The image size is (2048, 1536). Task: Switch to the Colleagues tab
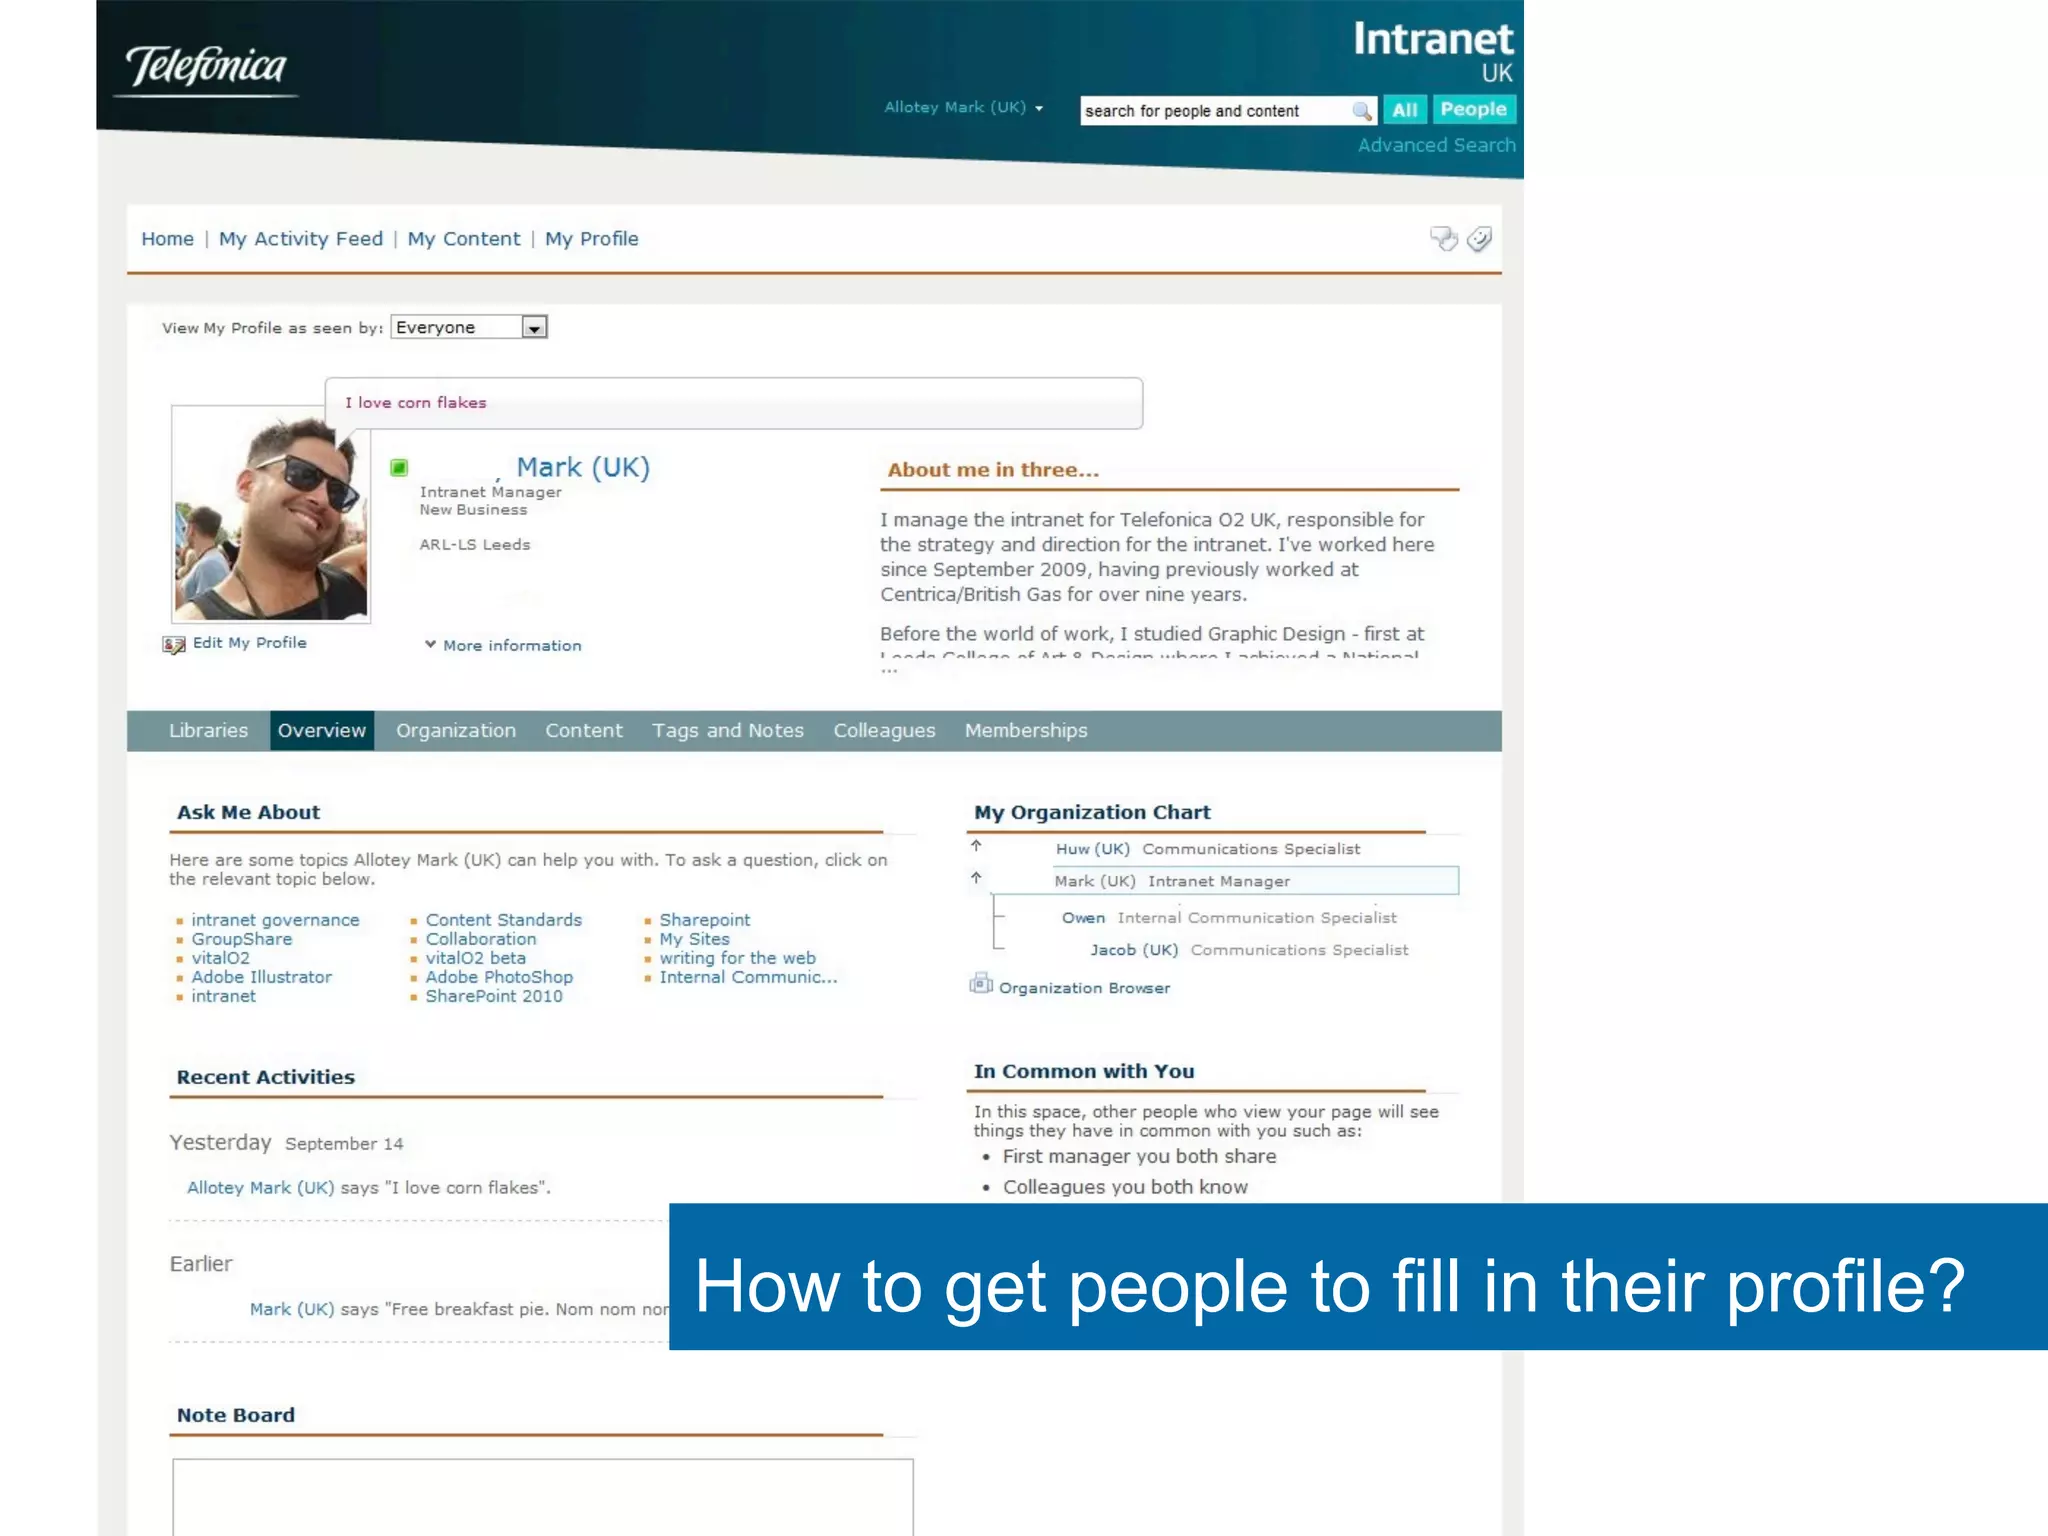pyautogui.click(x=884, y=731)
